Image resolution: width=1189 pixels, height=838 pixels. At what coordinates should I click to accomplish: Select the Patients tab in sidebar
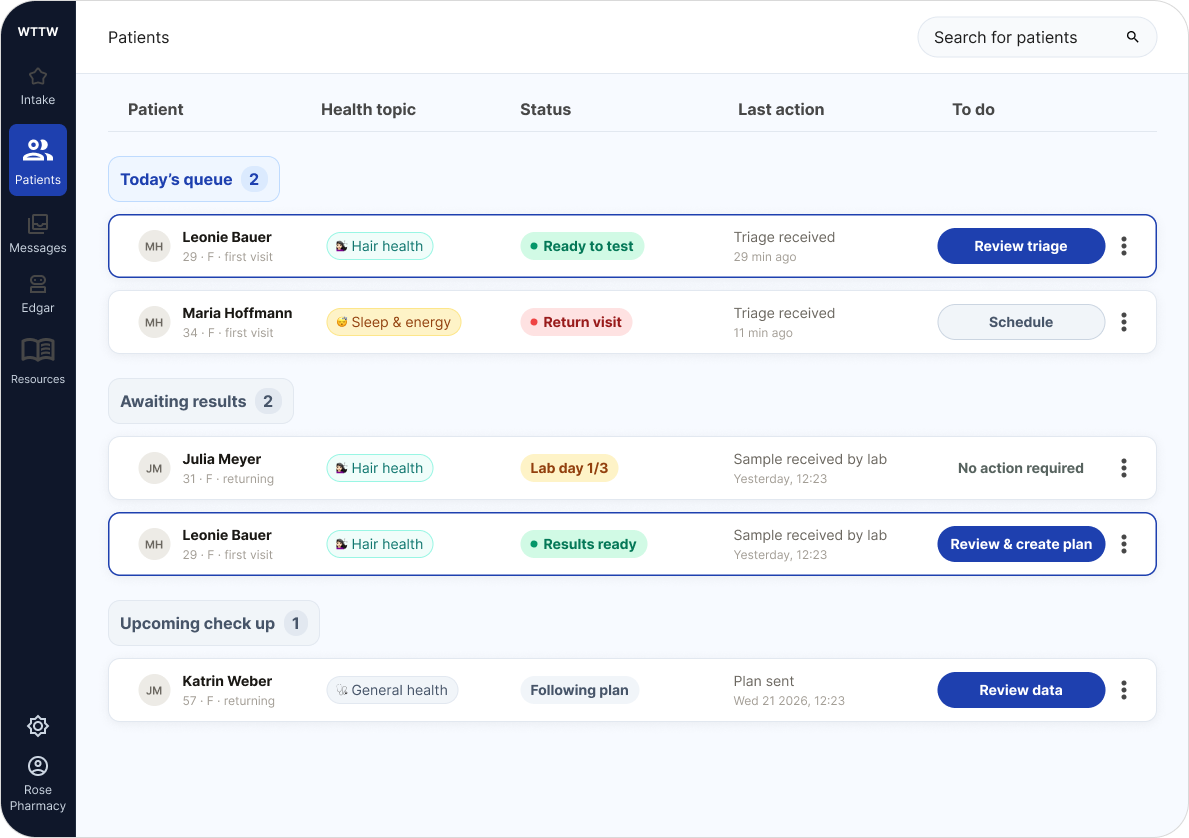[x=38, y=160]
